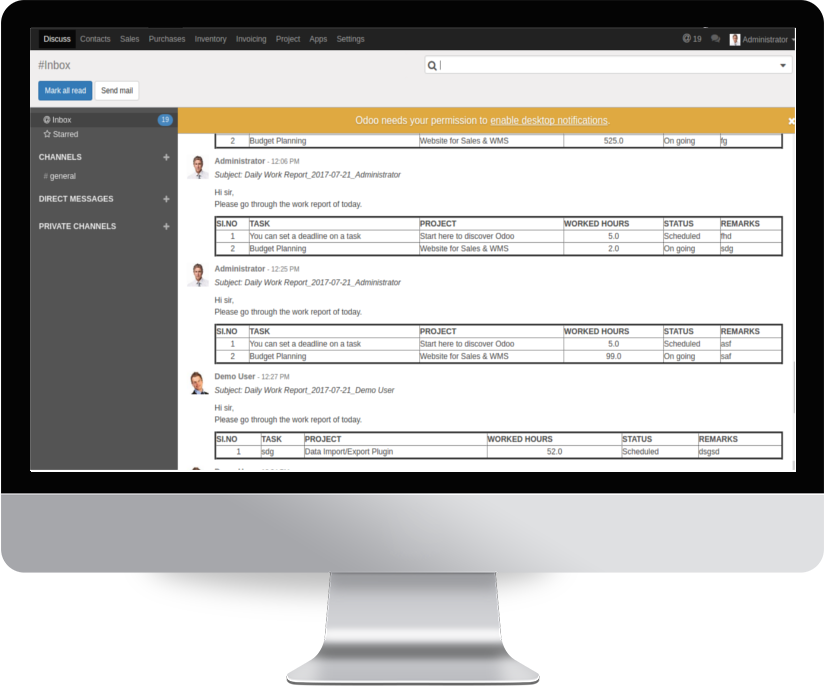This screenshot has height=686, width=824.
Task: Click the 52.0 worked hours cell
Action: [x=554, y=452]
